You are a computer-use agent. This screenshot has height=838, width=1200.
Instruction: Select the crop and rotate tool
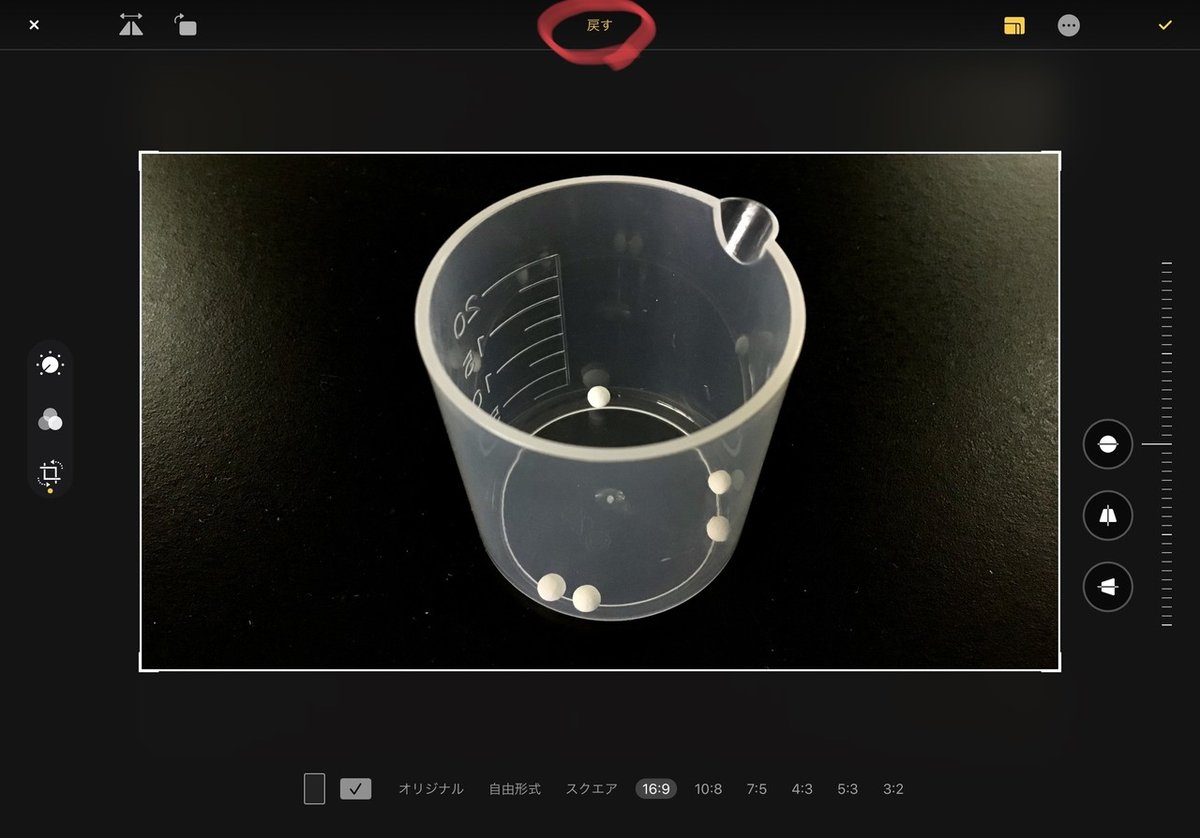click(50, 473)
